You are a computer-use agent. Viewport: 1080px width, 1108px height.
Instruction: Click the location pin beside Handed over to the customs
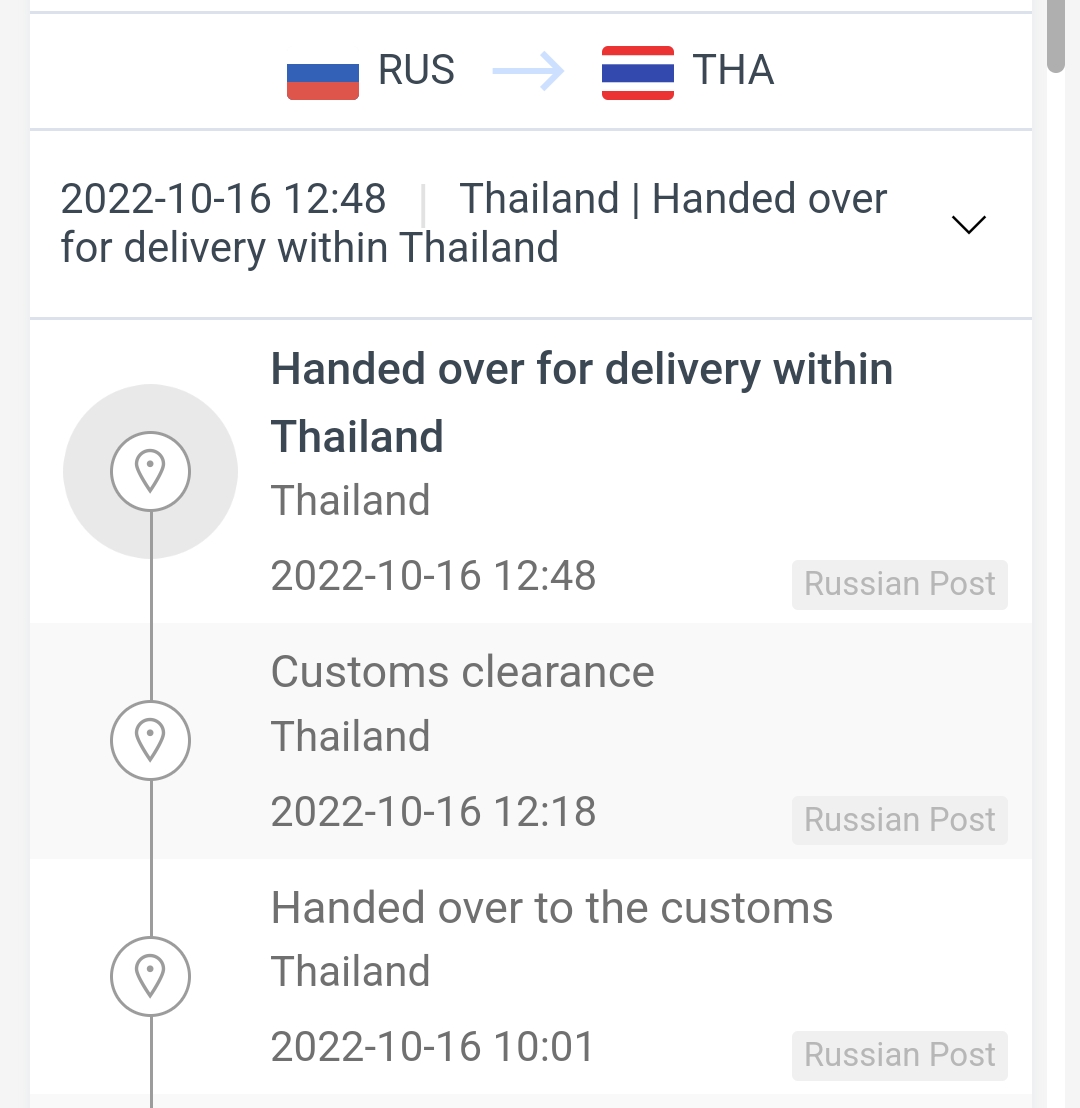point(151,976)
